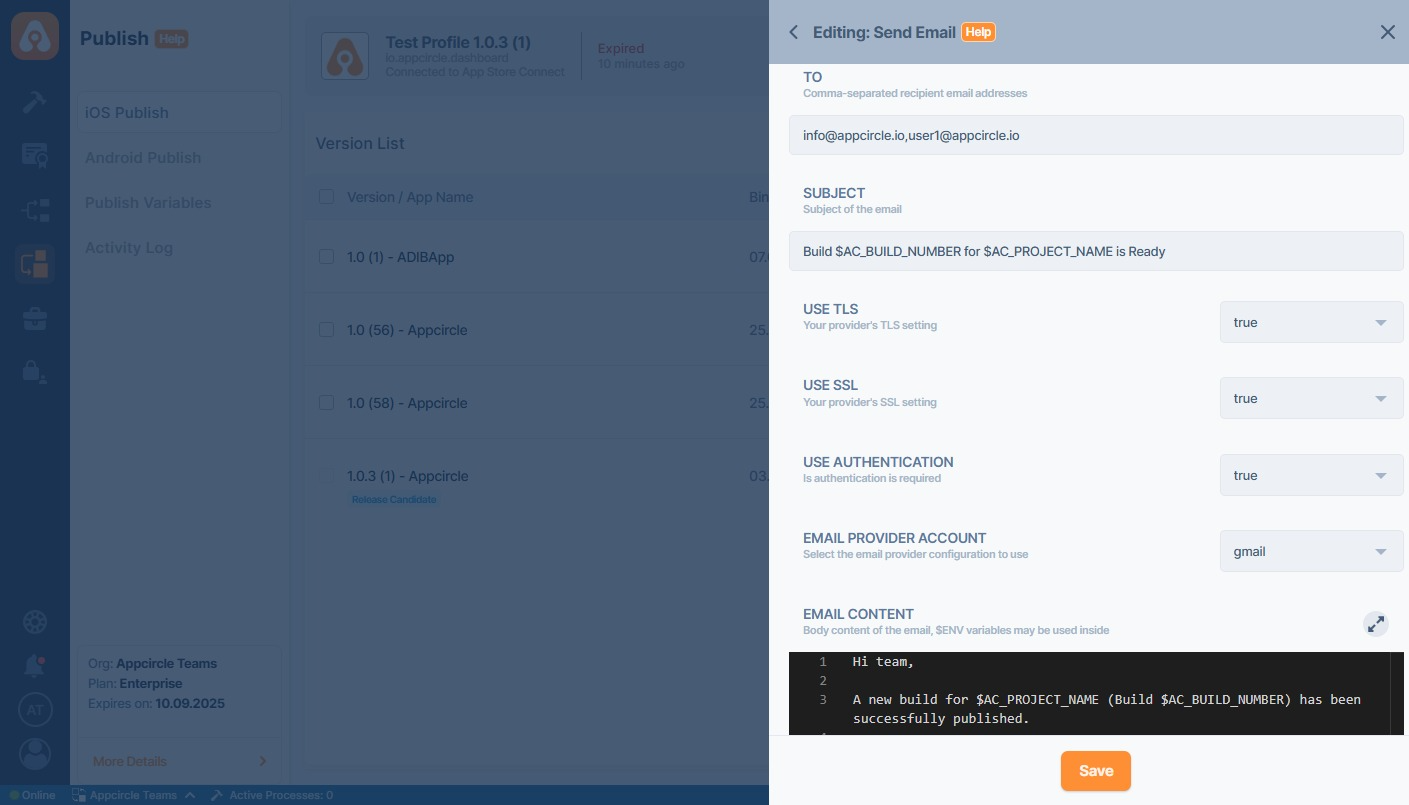Image resolution: width=1409 pixels, height=805 pixels.
Task: Expand the Email Provider Account dropdown
Action: pyautogui.click(x=1311, y=552)
